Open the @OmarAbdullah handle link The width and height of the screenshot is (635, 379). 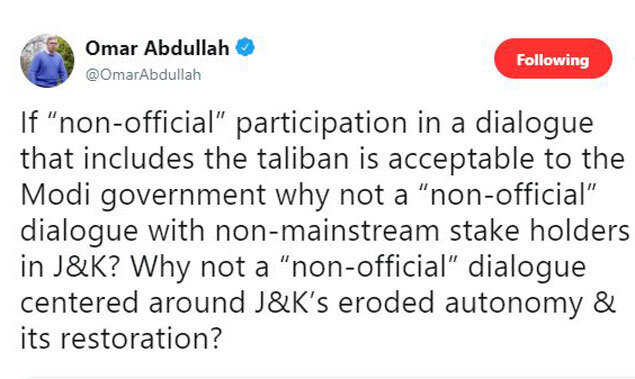point(143,75)
